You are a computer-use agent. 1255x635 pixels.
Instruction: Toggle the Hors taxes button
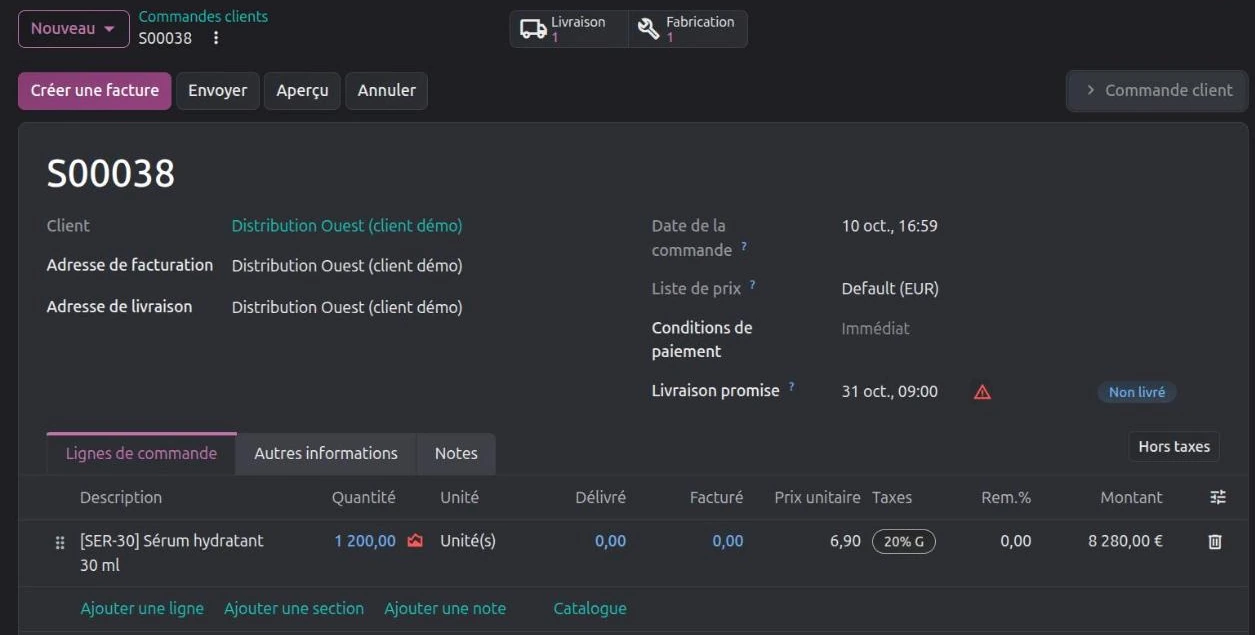tap(1174, 447)
